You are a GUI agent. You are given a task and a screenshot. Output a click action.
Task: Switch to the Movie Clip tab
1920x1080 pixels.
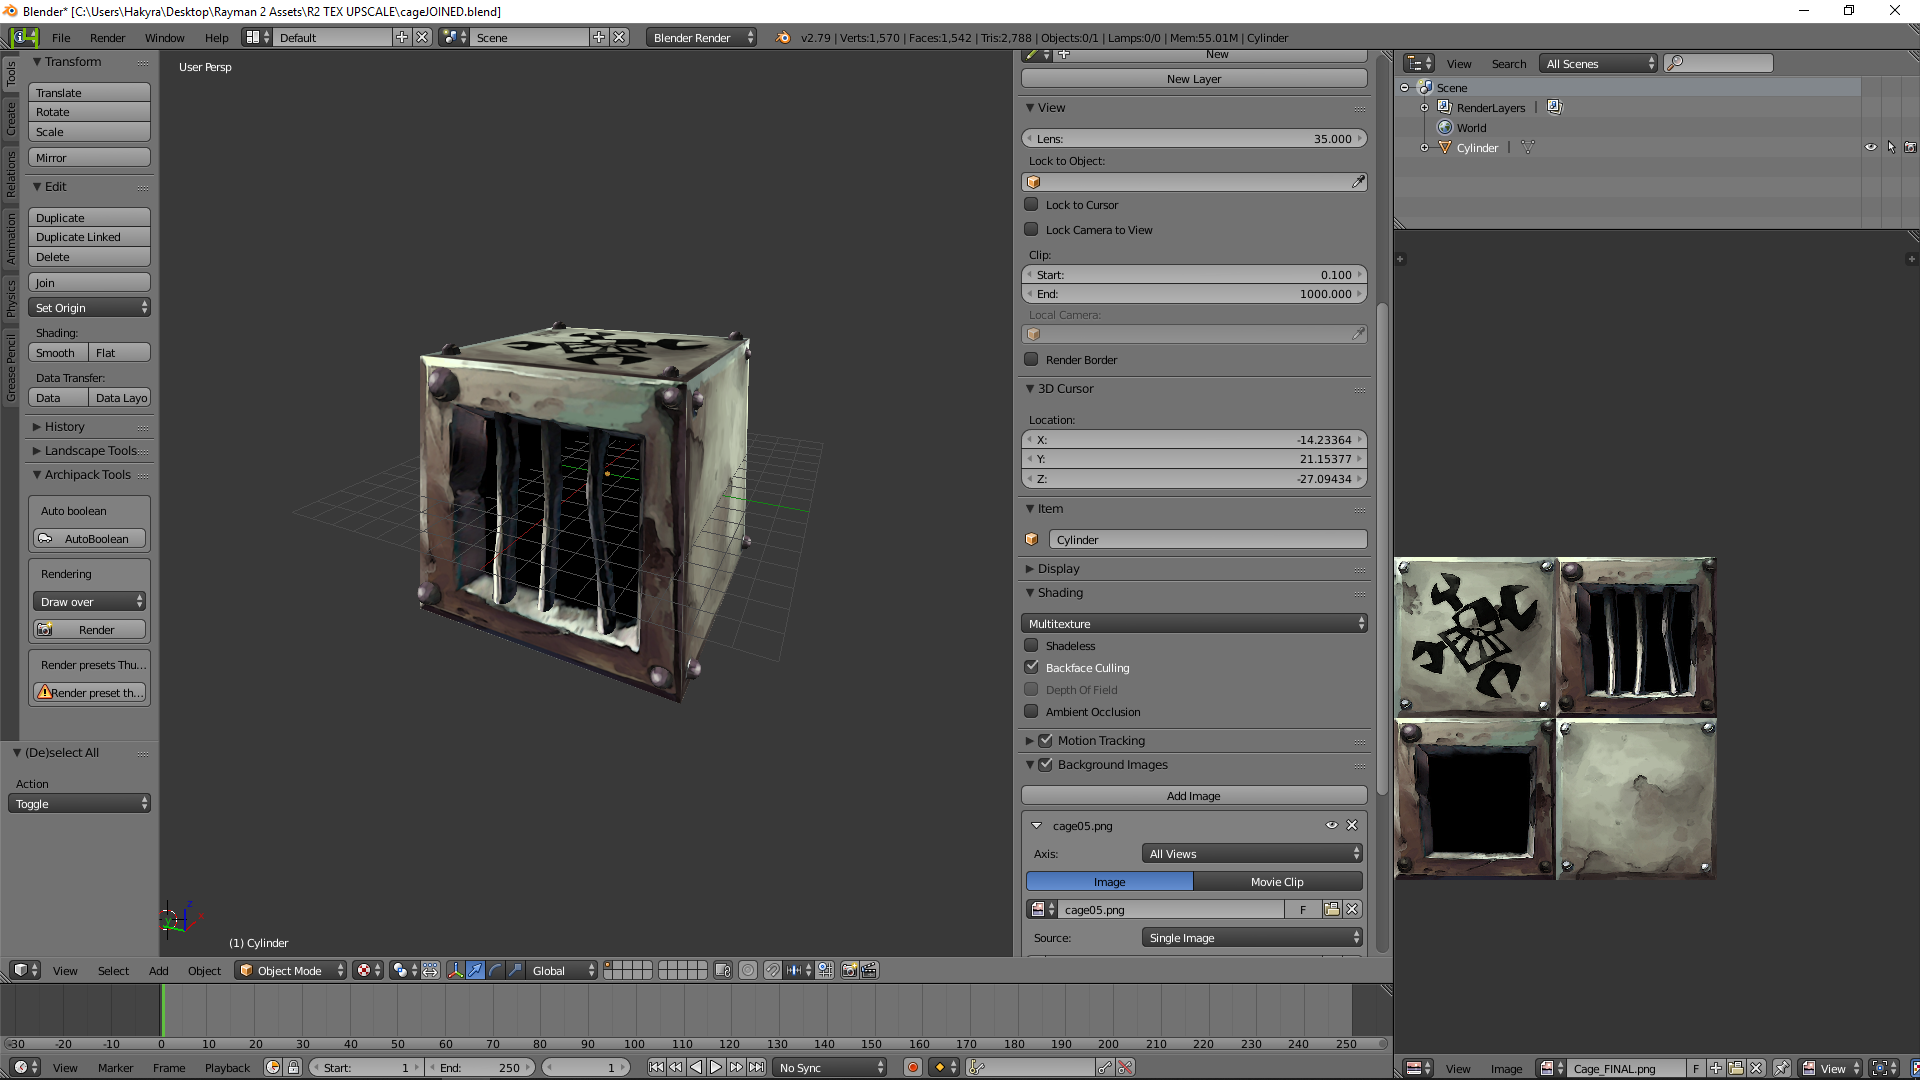tap(1277, 882)
